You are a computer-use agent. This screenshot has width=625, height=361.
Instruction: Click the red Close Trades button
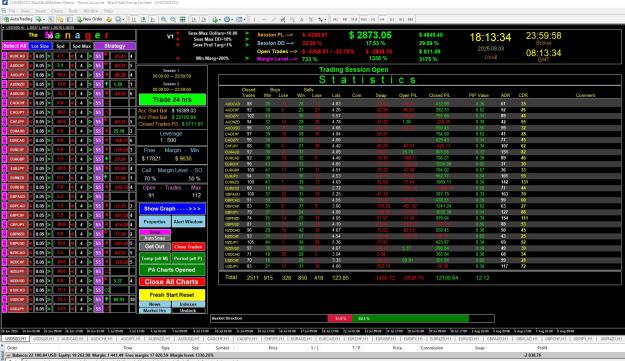pyautogui.click(x=189, y=247)
